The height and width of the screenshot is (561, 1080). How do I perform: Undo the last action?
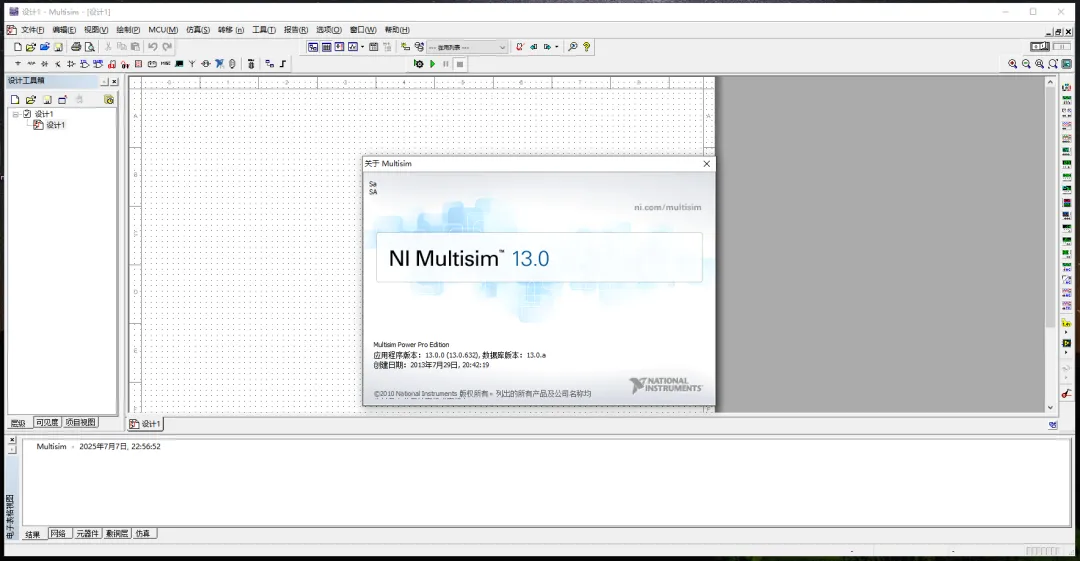point(153,47)
